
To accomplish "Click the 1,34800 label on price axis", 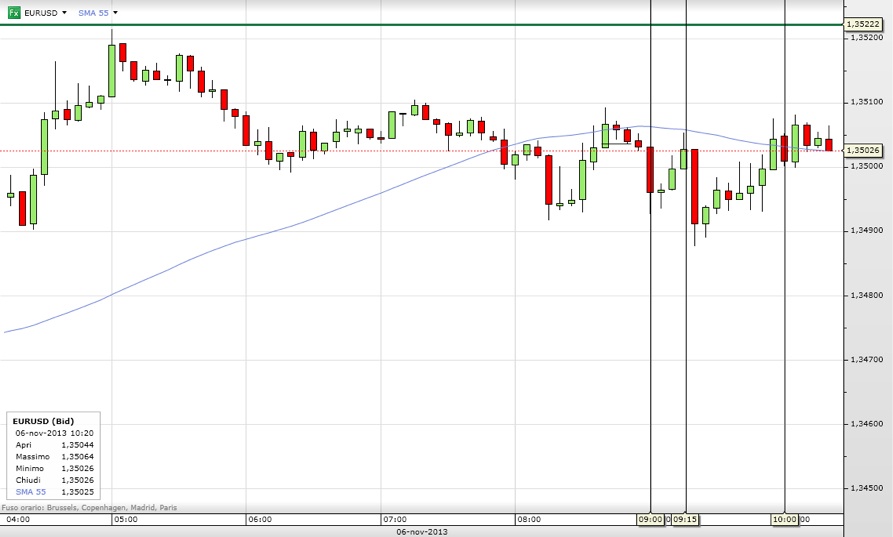I will (x=865, y=295).
